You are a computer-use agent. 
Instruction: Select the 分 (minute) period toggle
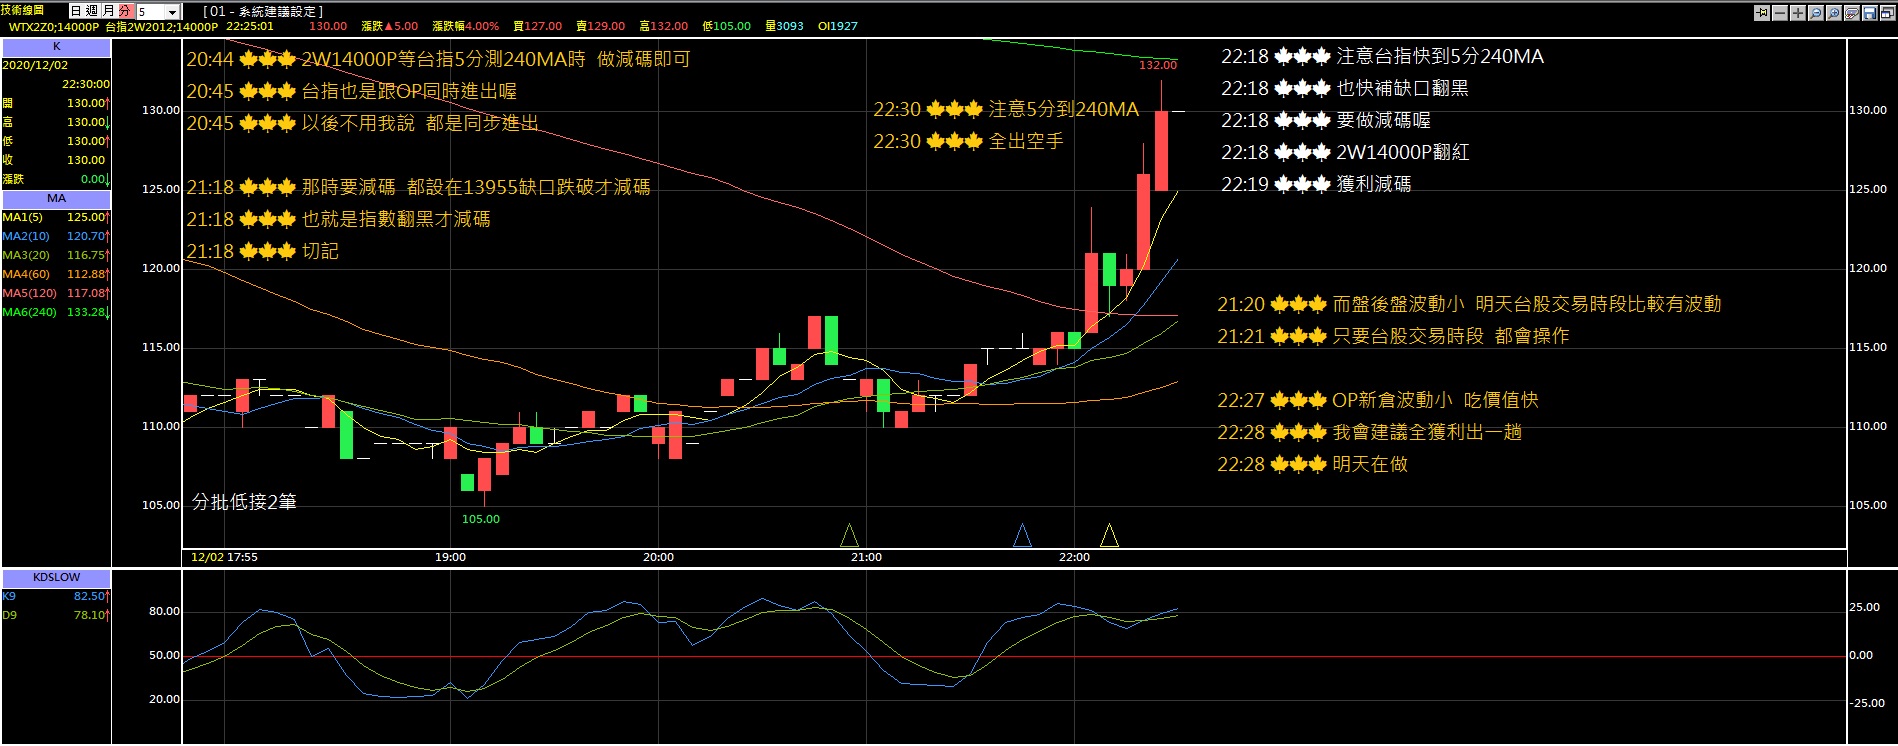coord(124,11)
